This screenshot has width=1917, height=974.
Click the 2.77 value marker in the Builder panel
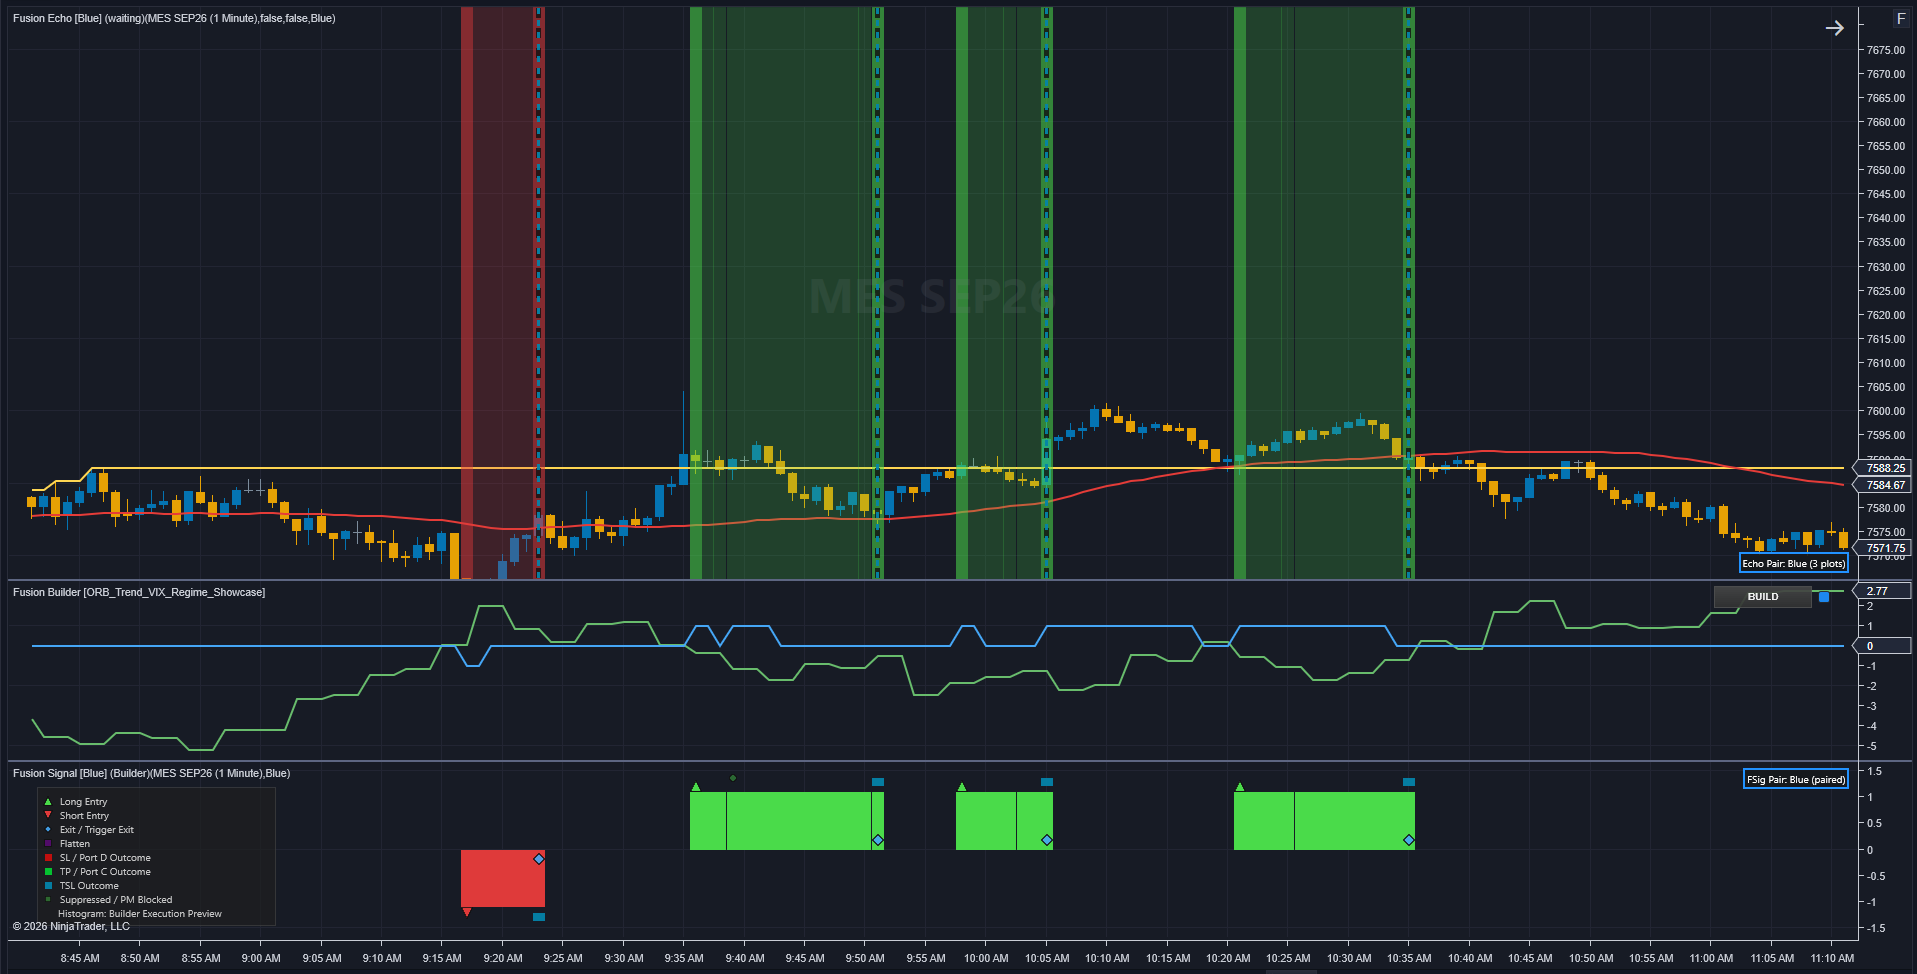1885,591
